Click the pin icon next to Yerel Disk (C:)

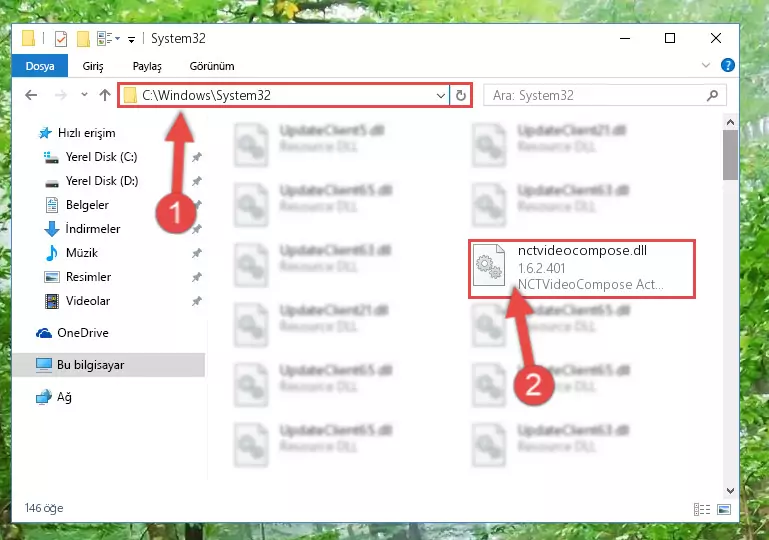[x=197, y=157]
